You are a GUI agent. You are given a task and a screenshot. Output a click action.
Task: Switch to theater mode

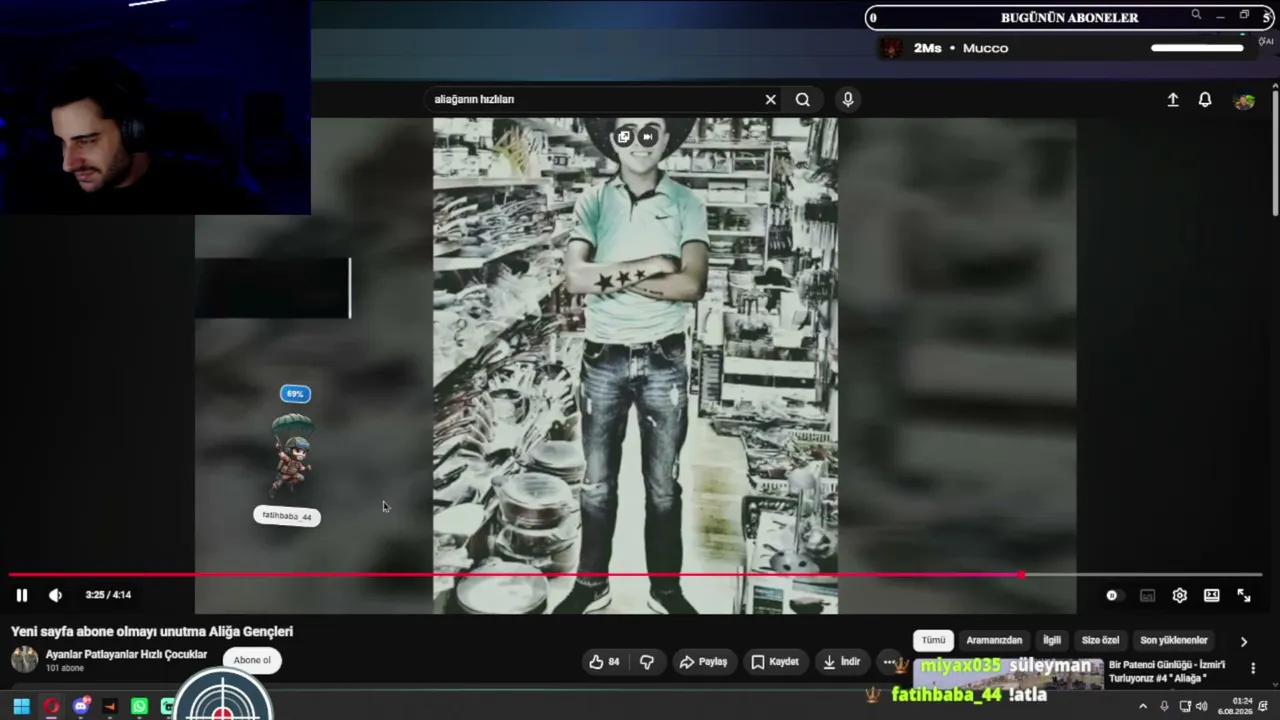tap(1212, 595)
